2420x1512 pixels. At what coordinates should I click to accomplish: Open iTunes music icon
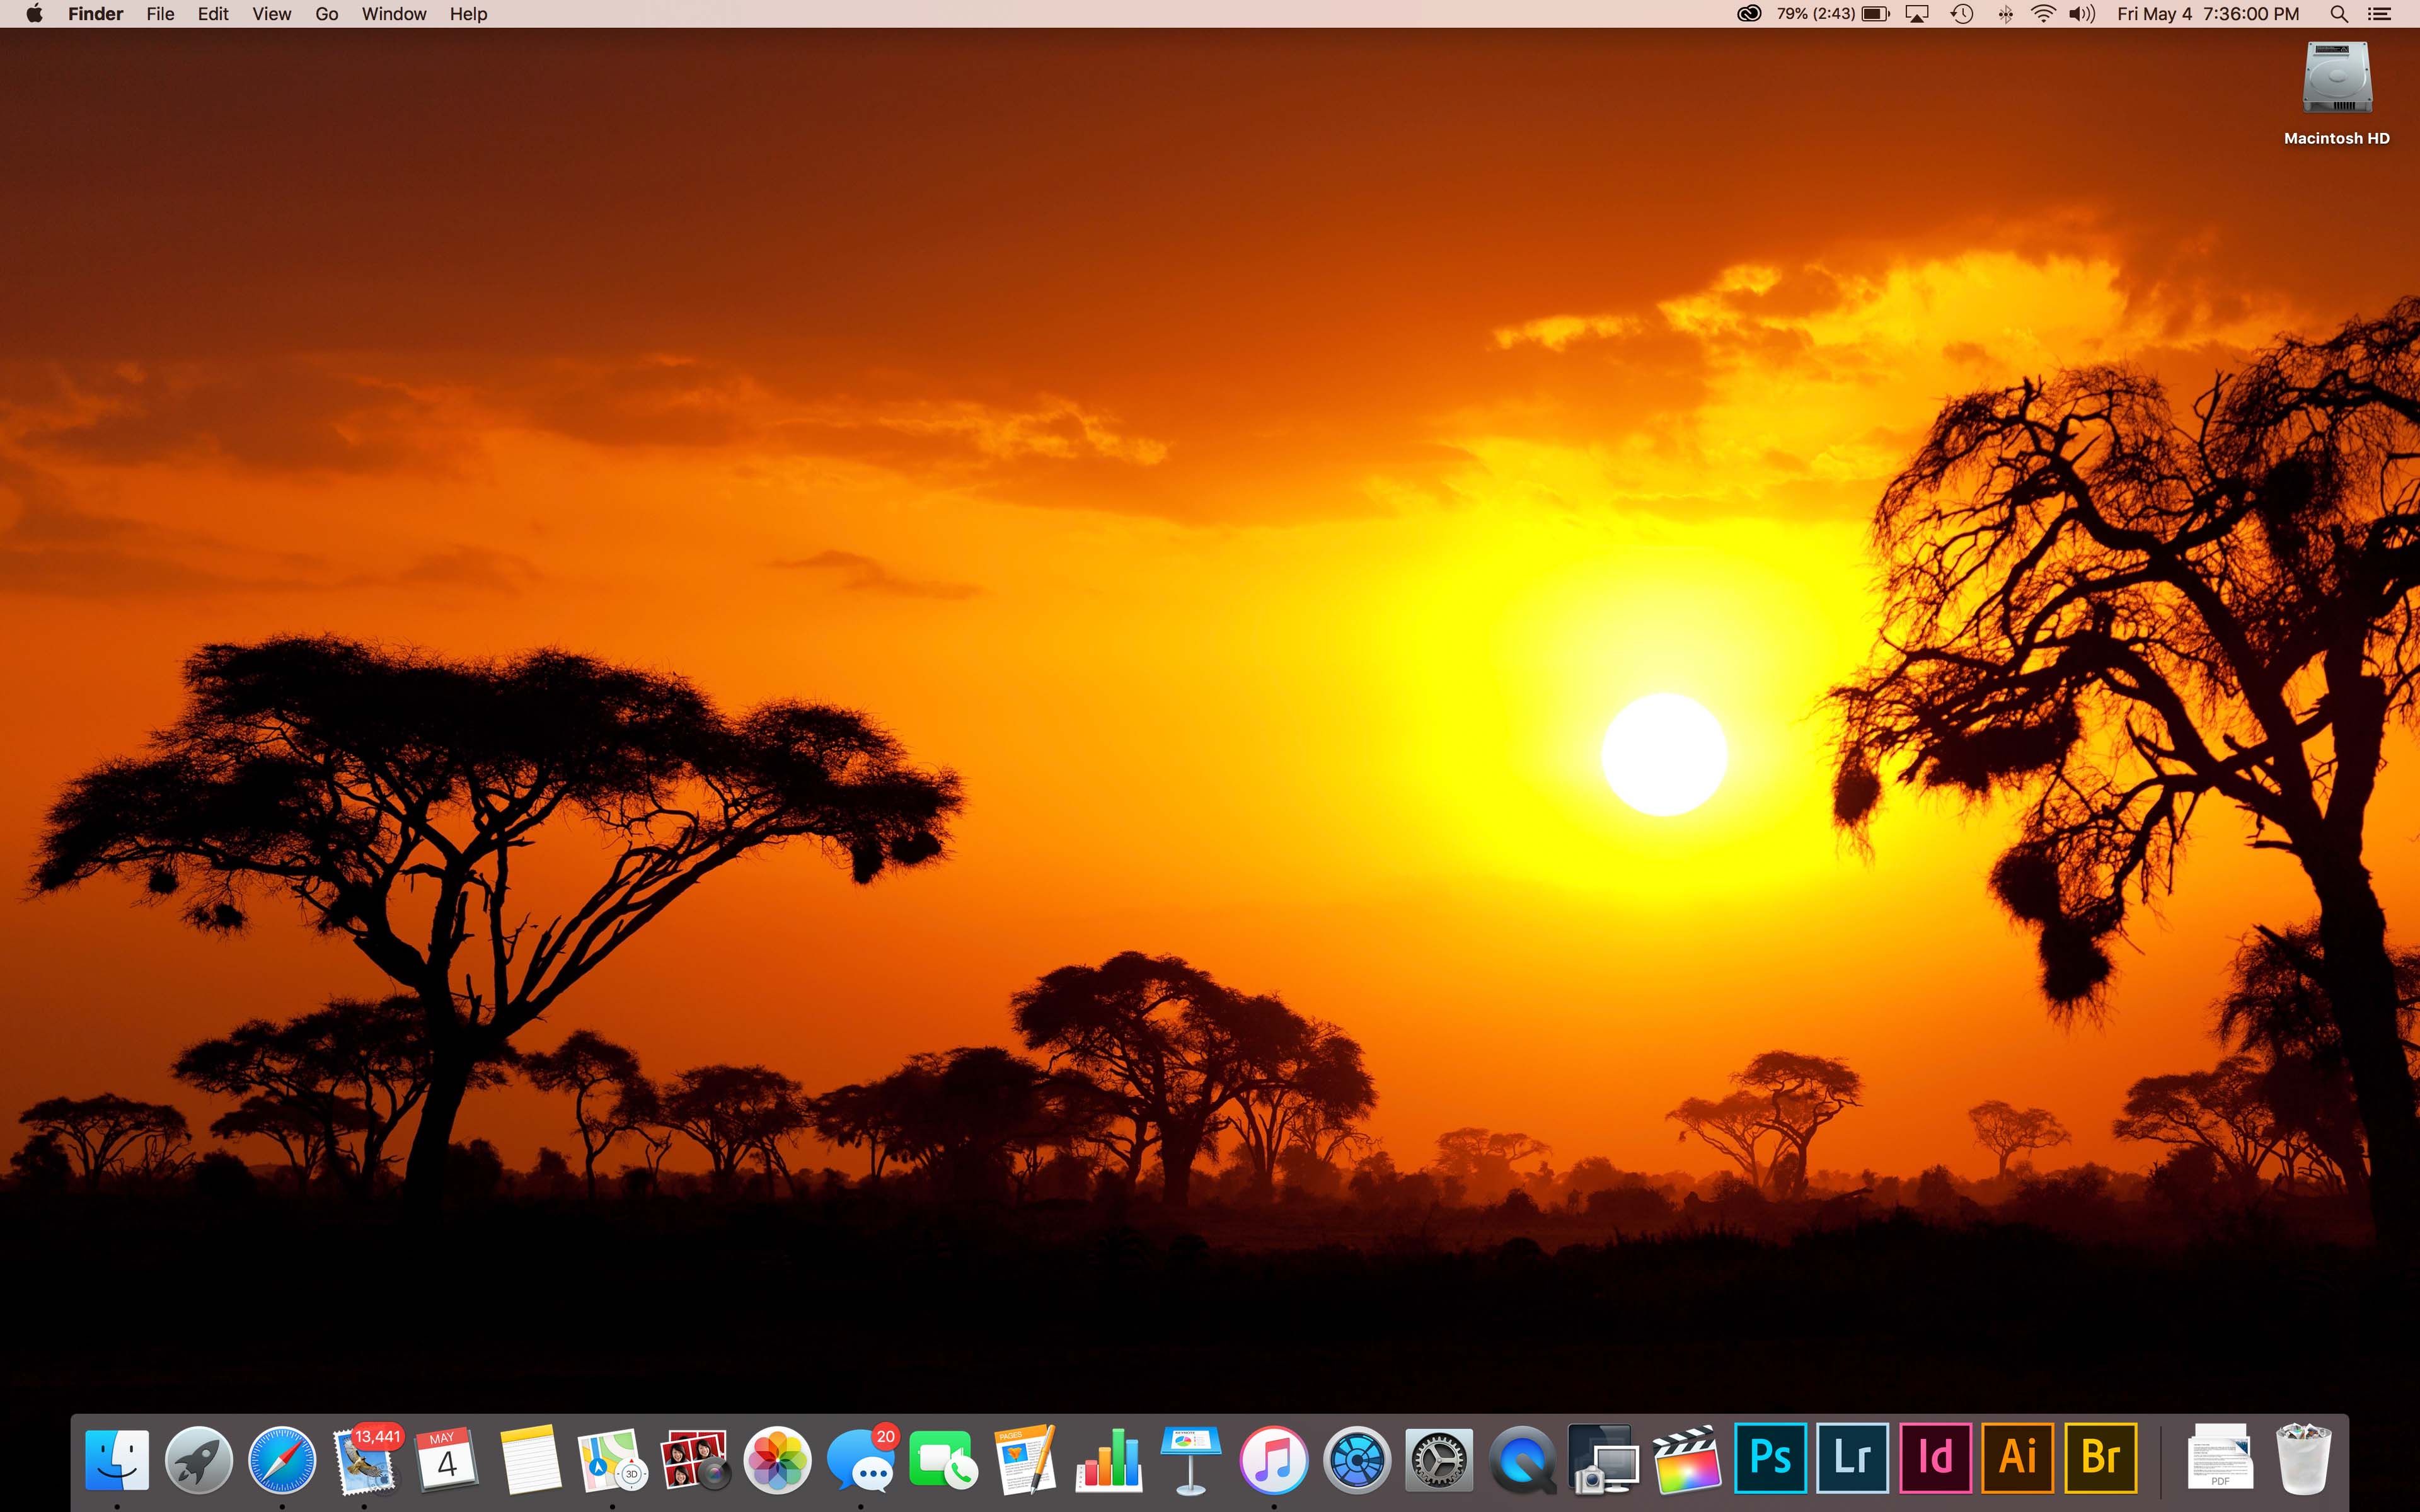tap(1273, 1459)
